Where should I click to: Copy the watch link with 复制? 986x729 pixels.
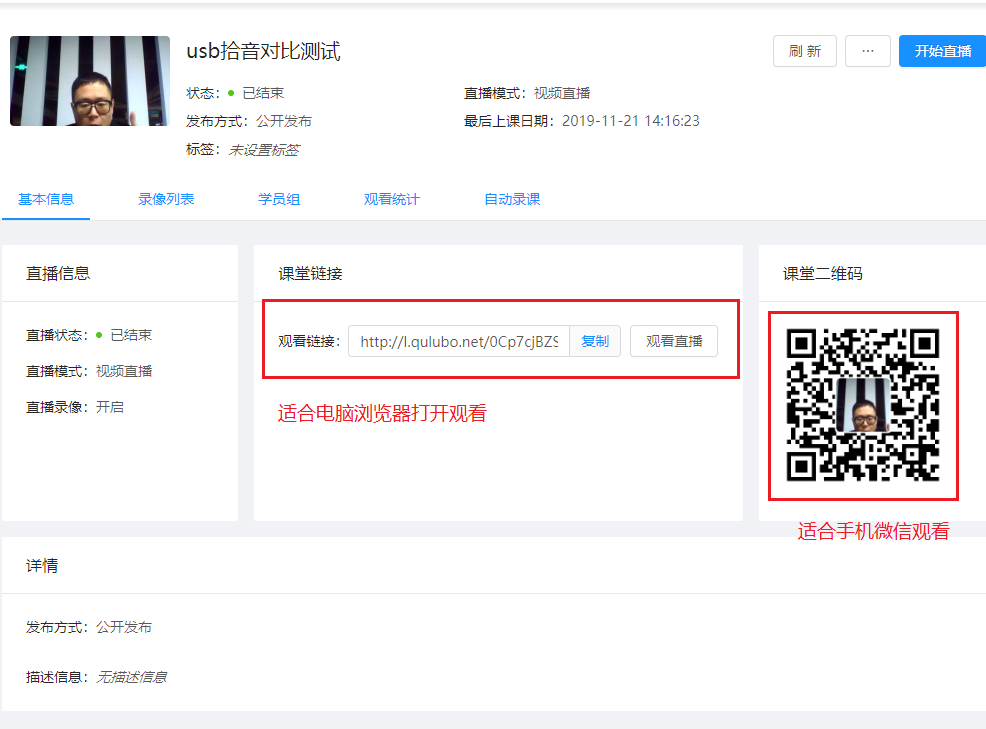click(595, 341)
